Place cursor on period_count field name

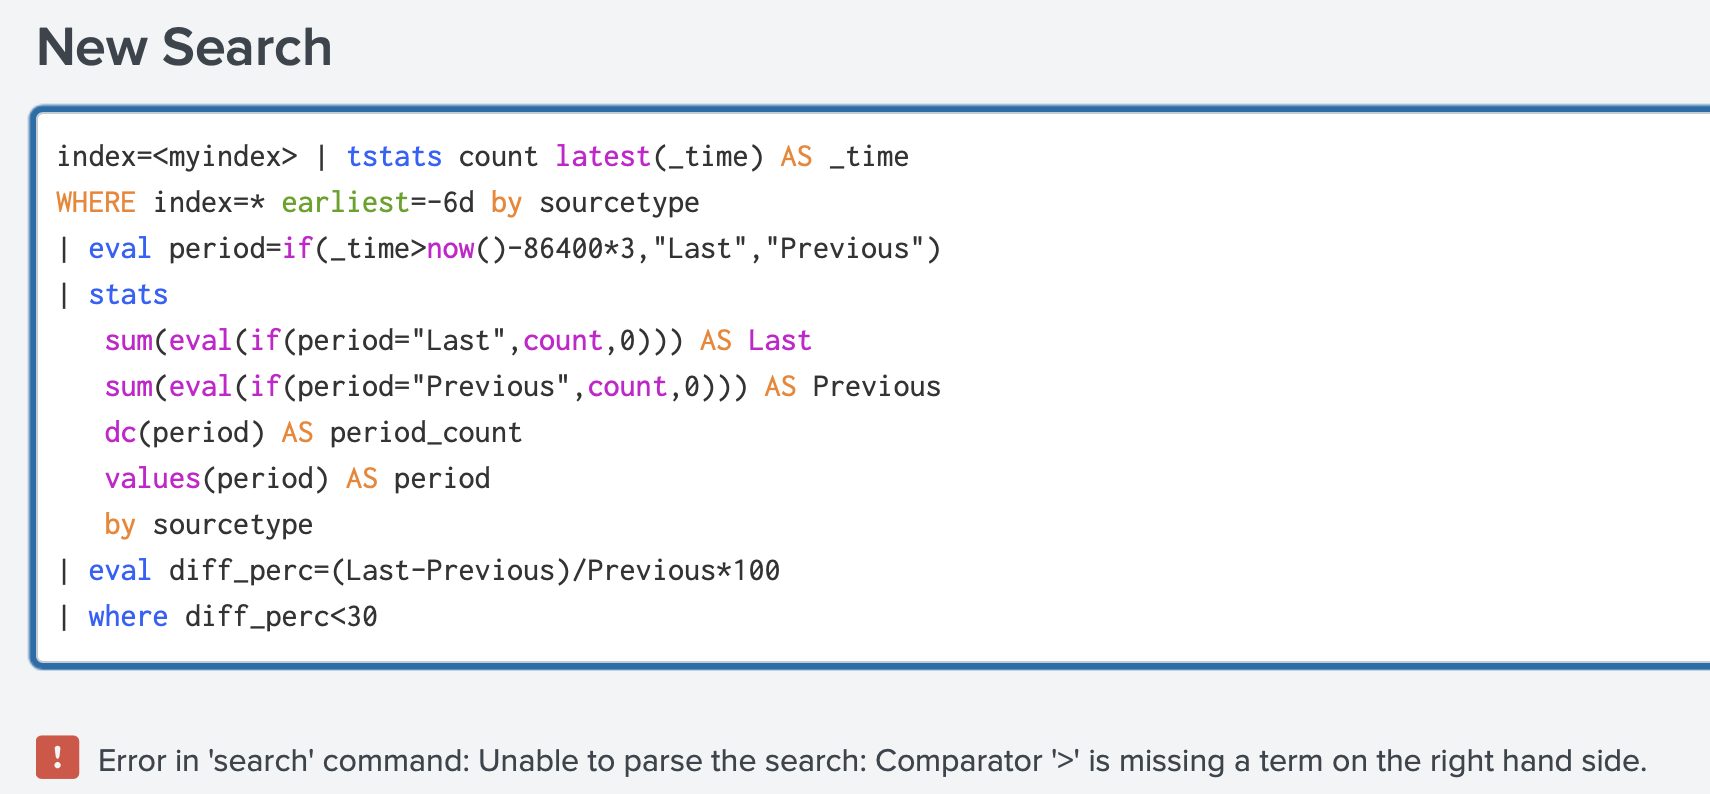coord(426,433)
